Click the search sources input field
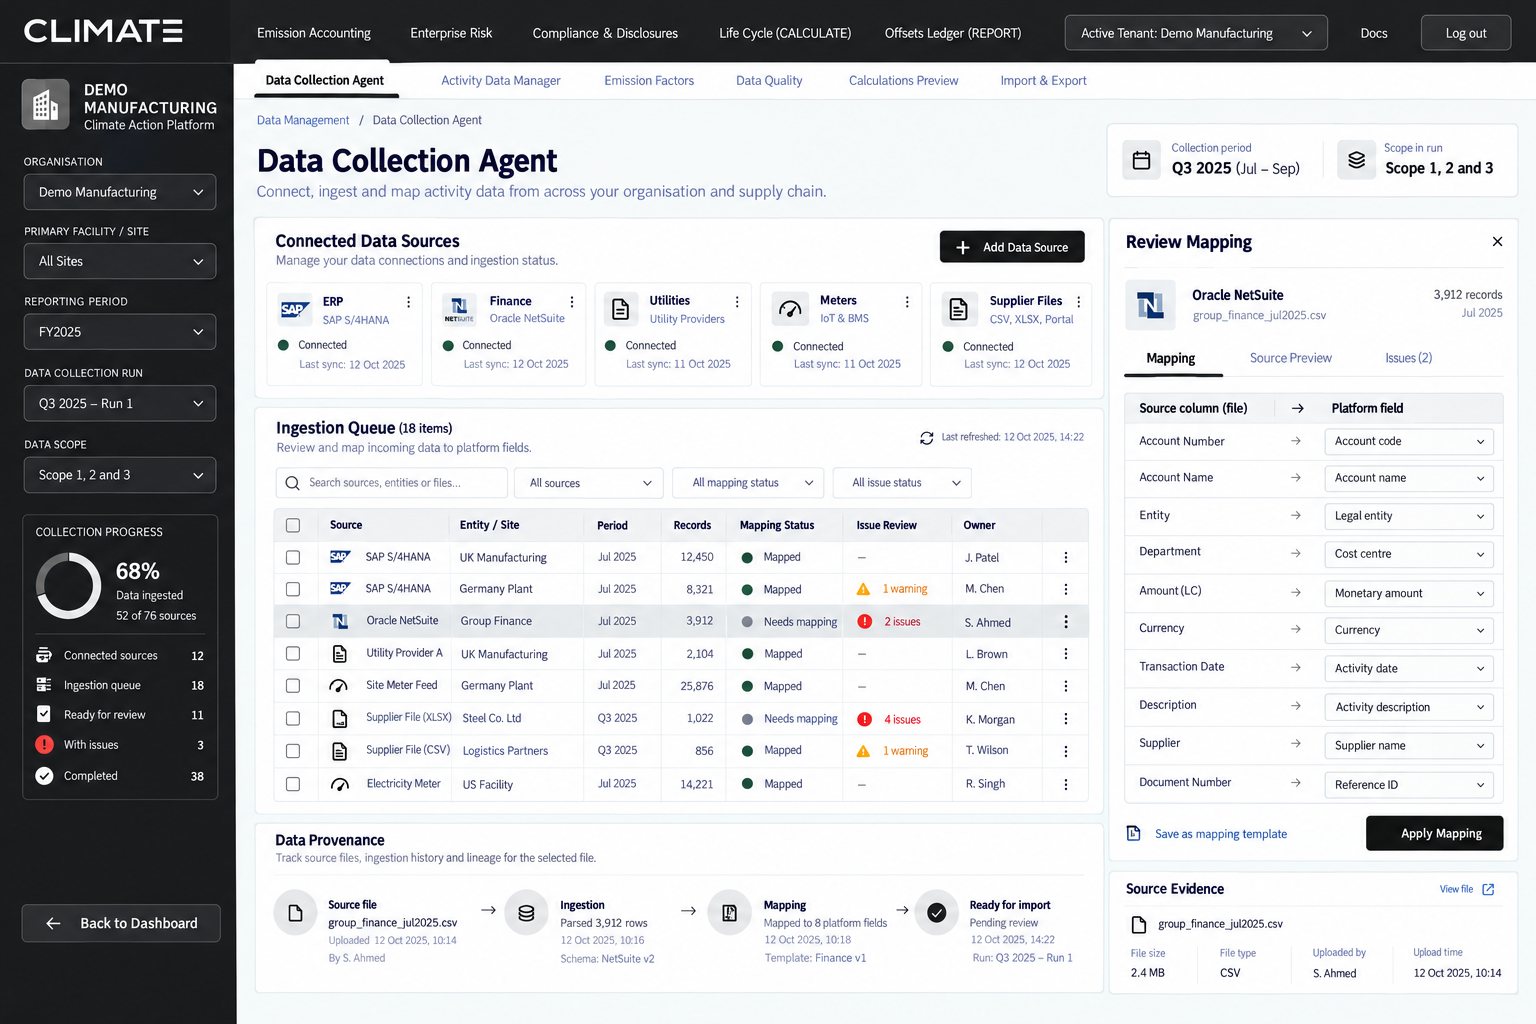 coord(392,483)
